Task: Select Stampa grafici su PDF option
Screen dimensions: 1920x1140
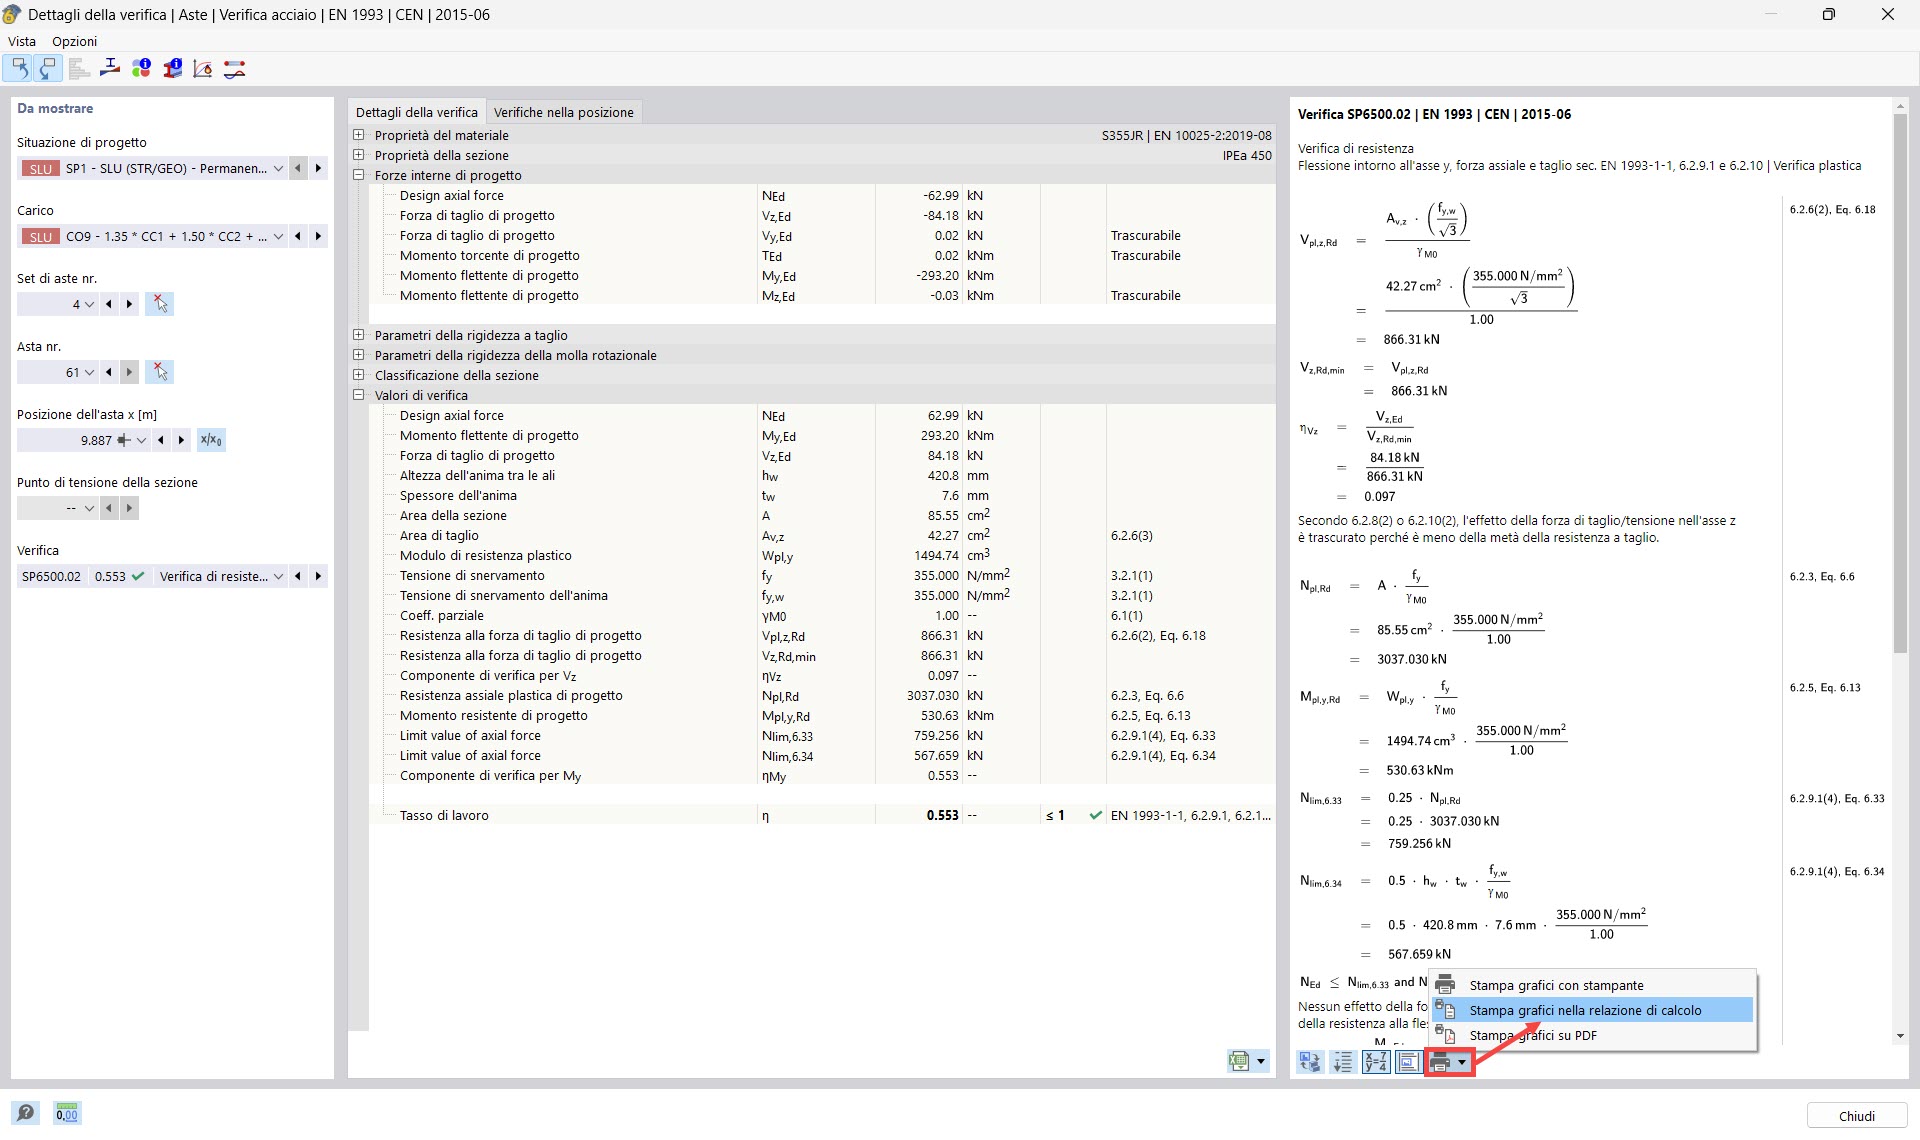Action: coord(1531,1035)
